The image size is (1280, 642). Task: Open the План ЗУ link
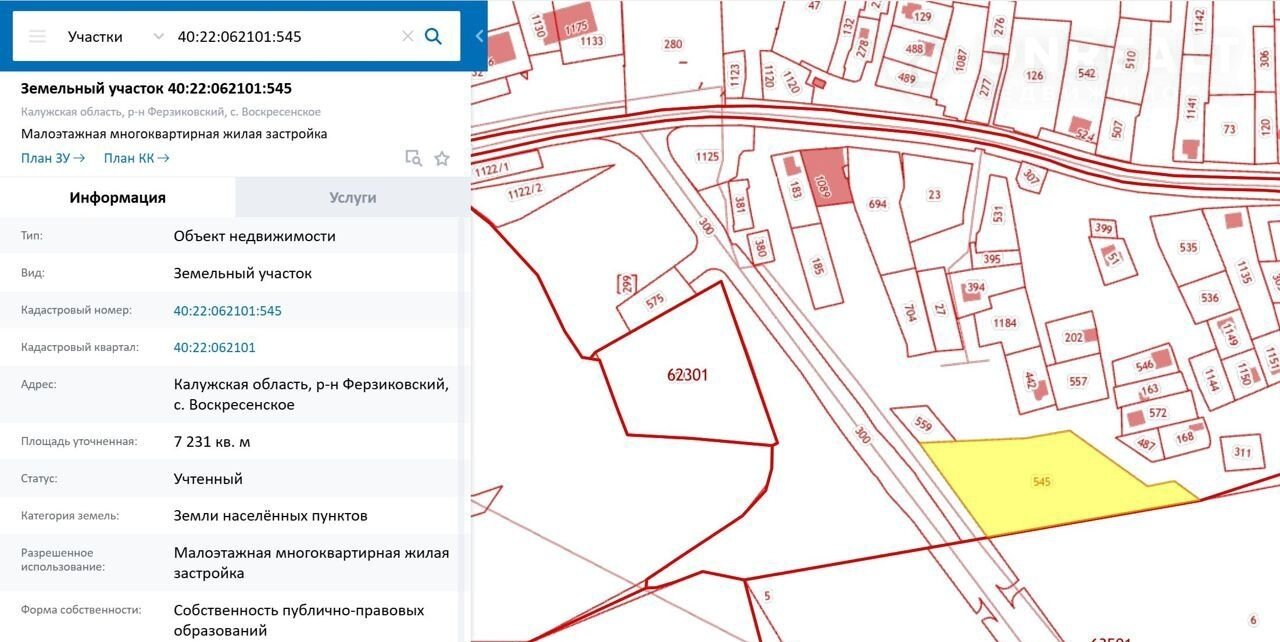[53, 158]
